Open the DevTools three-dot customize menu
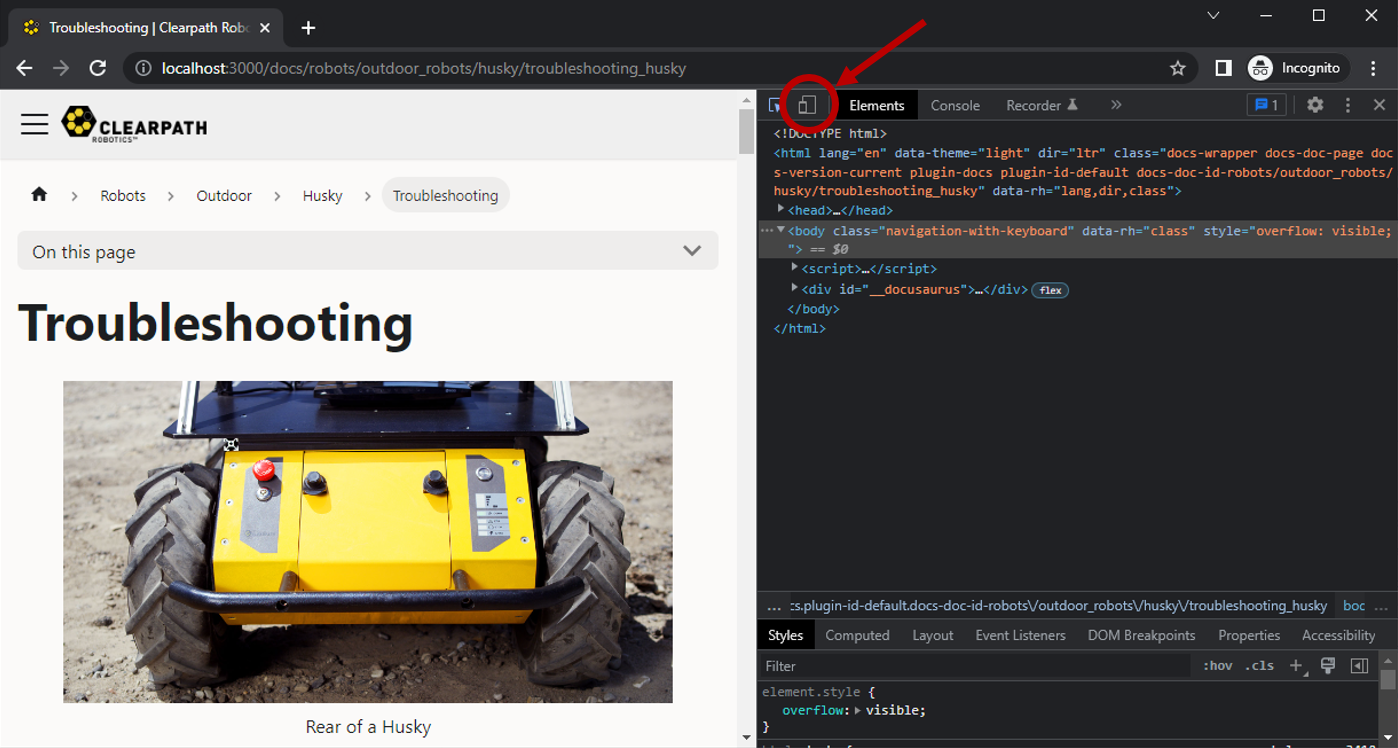The width and height of the screenshot is (1398, 748). click(1347, 104)
